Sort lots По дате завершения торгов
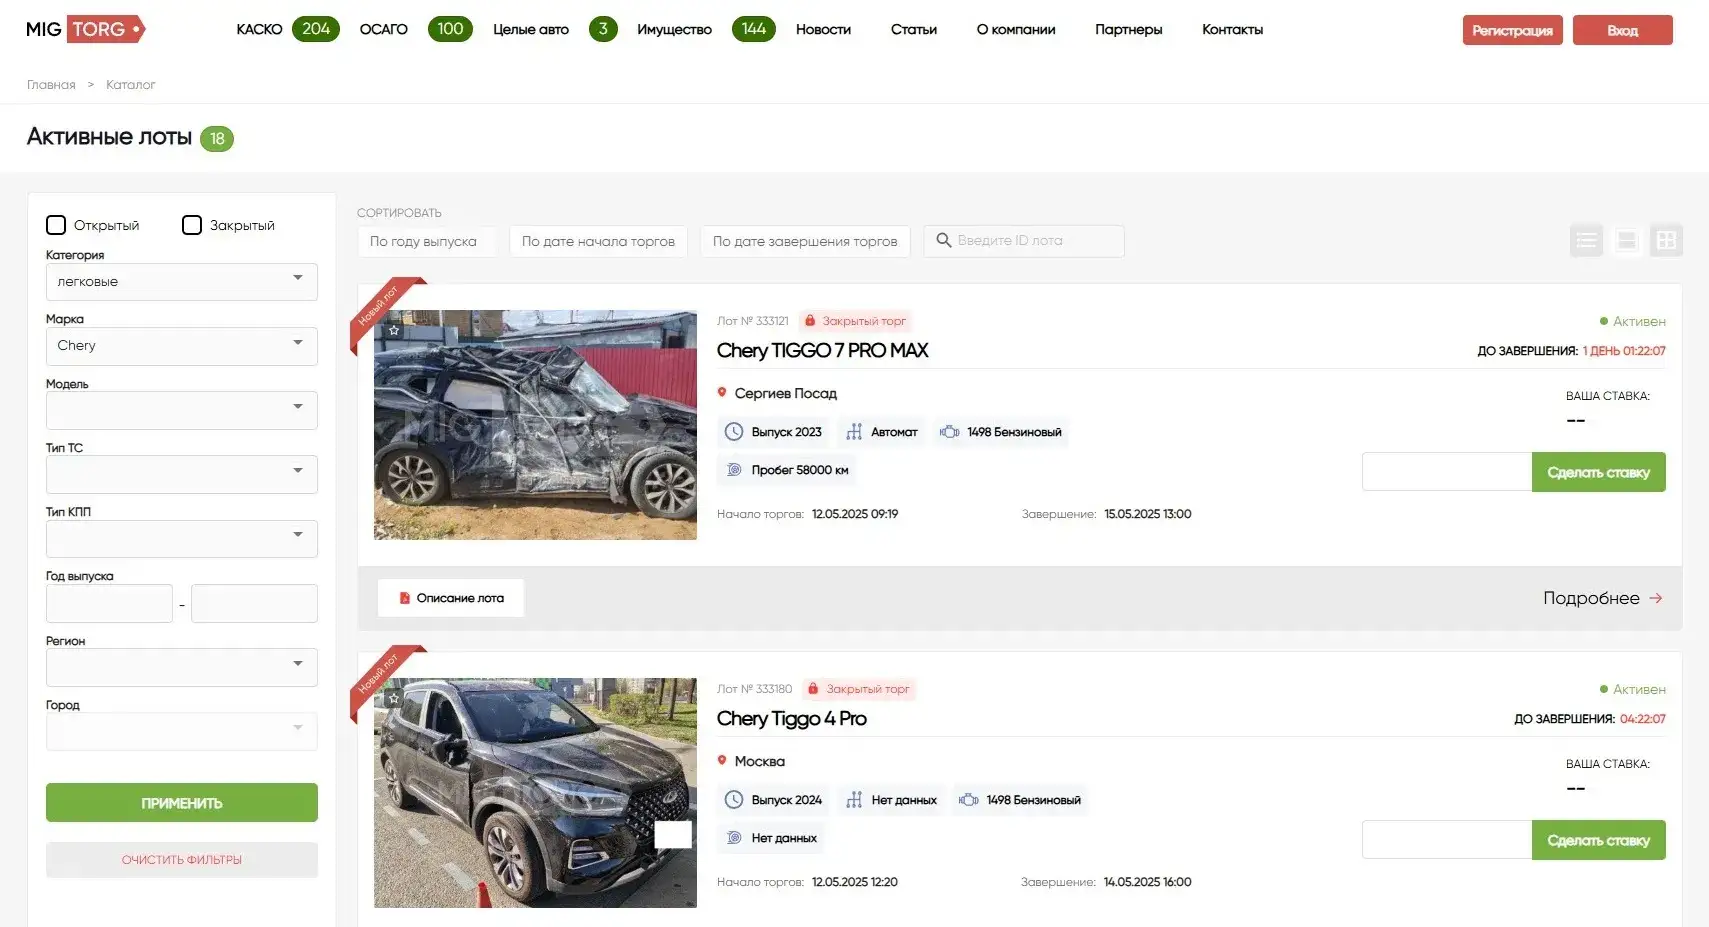Screen dimensions: 1709x927 click(805, 241)
